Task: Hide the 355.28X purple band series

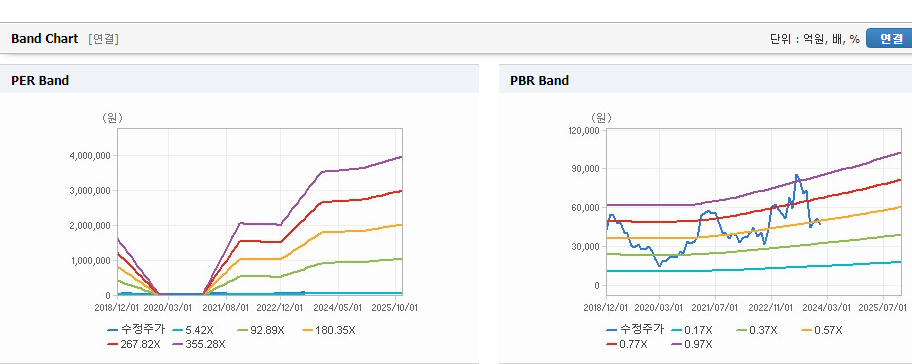Action: pos(199,344)
